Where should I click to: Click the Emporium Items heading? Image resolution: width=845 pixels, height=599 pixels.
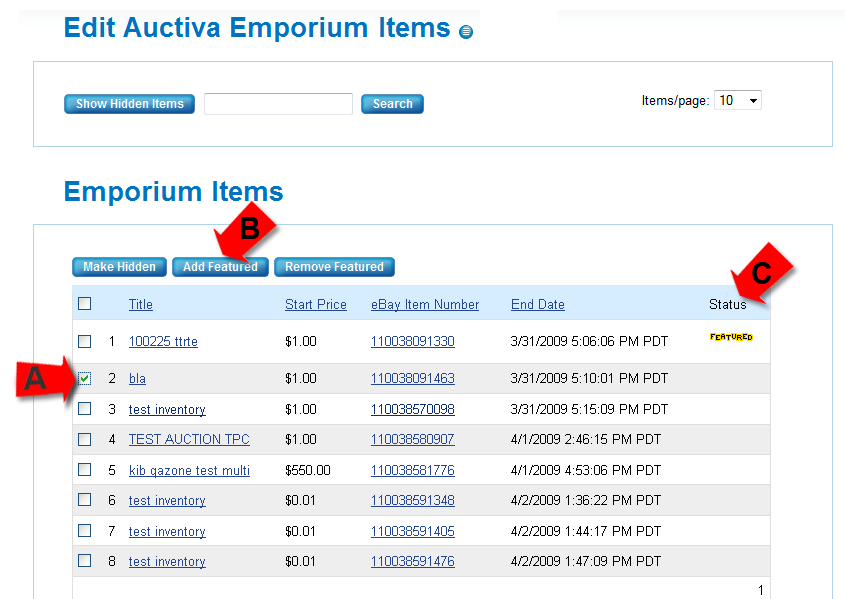[174, 191]
